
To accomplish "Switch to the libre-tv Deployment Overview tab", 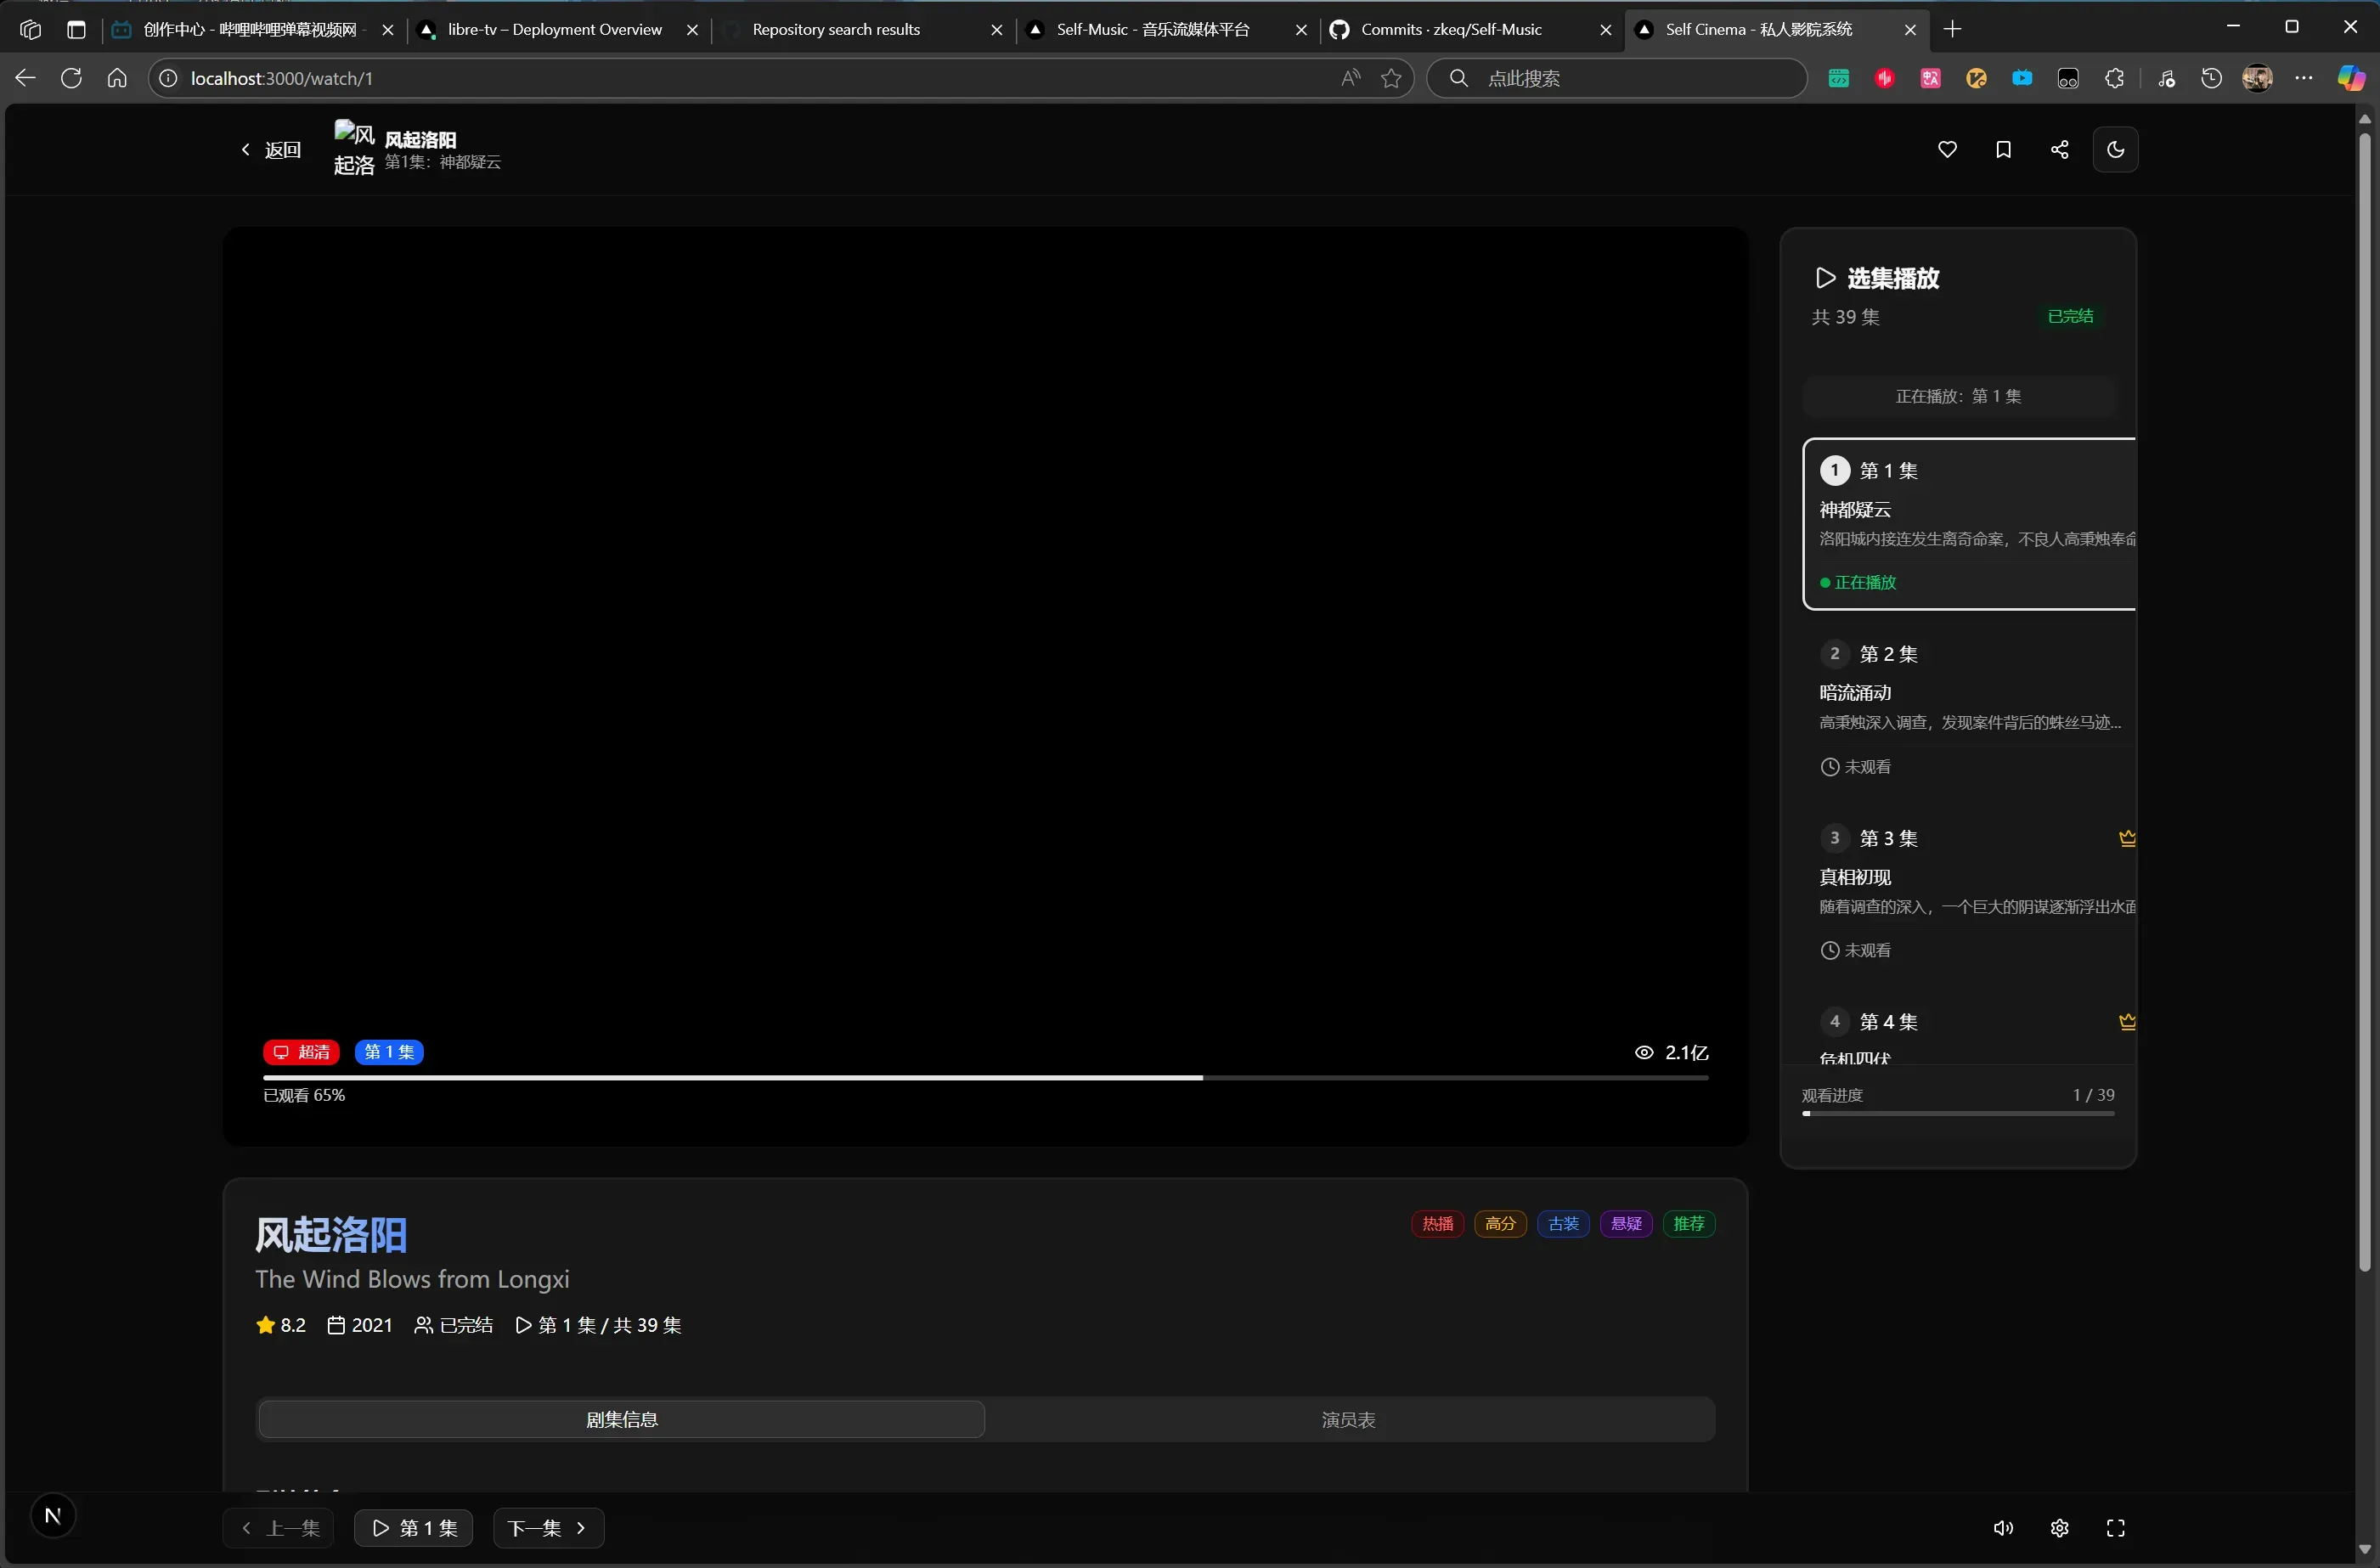I will 555,30.
